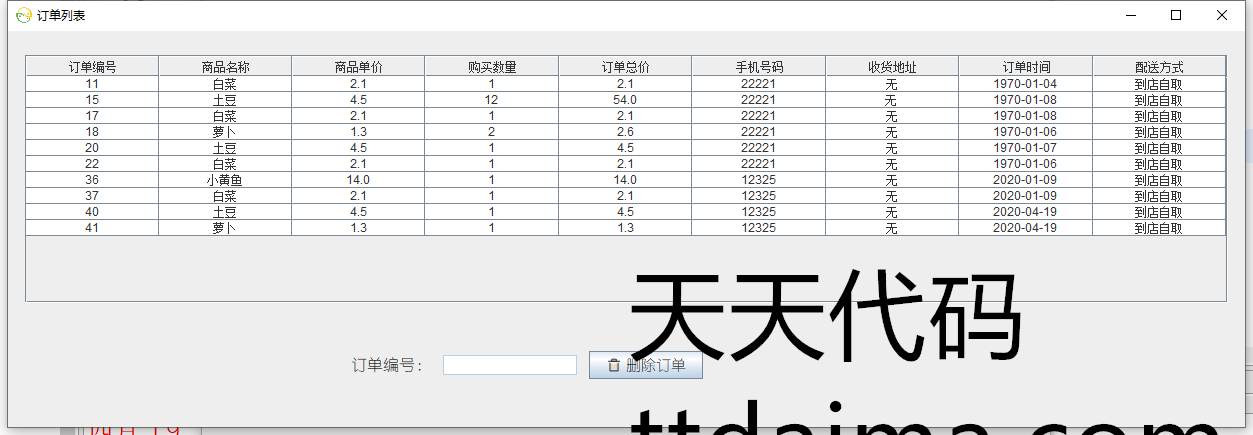
Task: Select order number 36 cell
Action: [x=92, y=180]
